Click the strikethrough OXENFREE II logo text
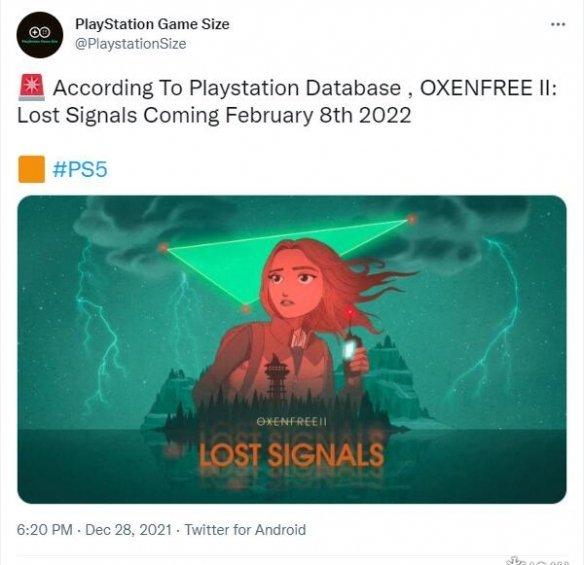The image size is (584, 565). [291, 422]
